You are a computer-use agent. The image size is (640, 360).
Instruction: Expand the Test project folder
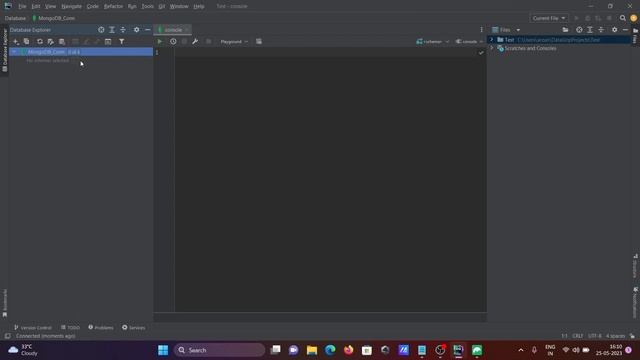pyautogui.click(x=492, y=40)
